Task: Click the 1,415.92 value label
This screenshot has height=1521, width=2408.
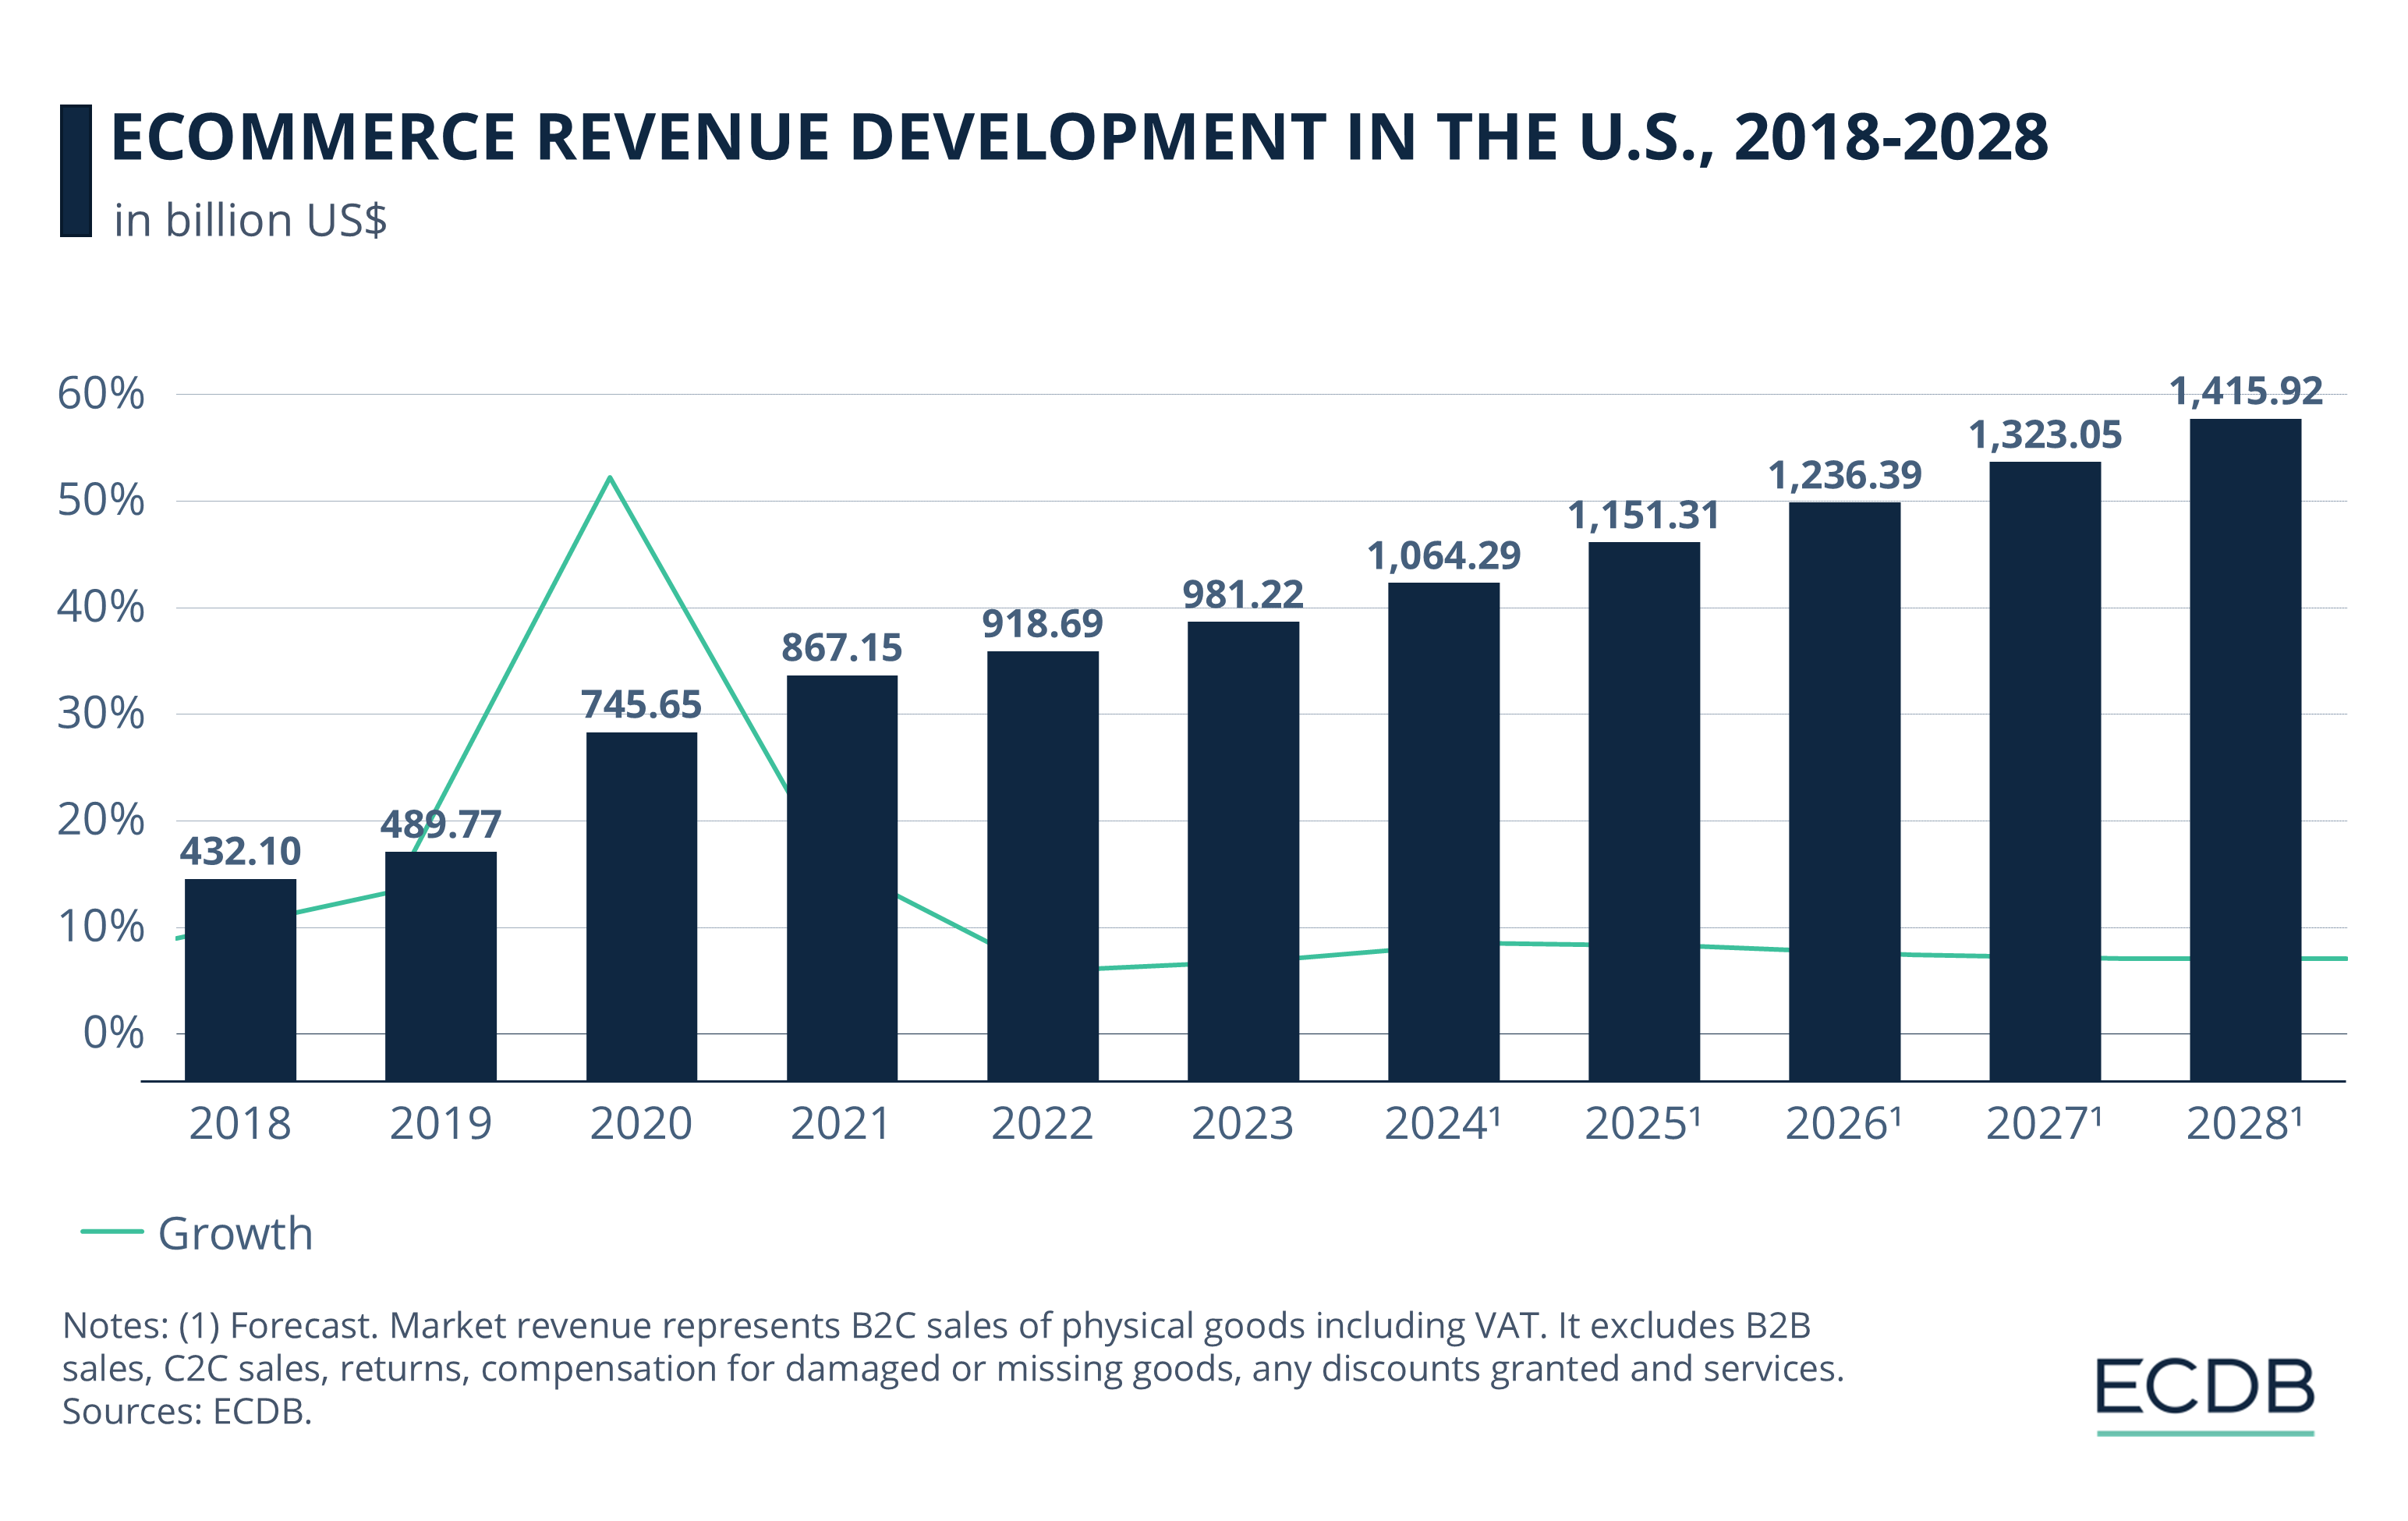Action: coord(2246,391)
